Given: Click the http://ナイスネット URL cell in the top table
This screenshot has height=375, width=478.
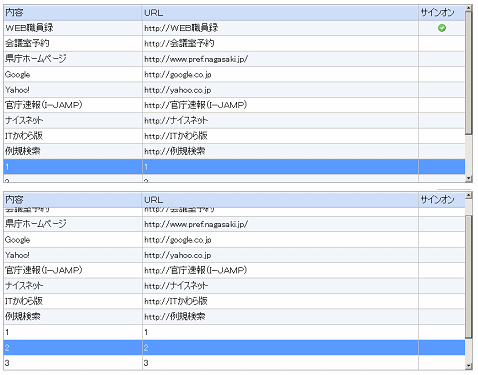Looking at the screenshot, I should pyautogui.click(x=280, y=120).
